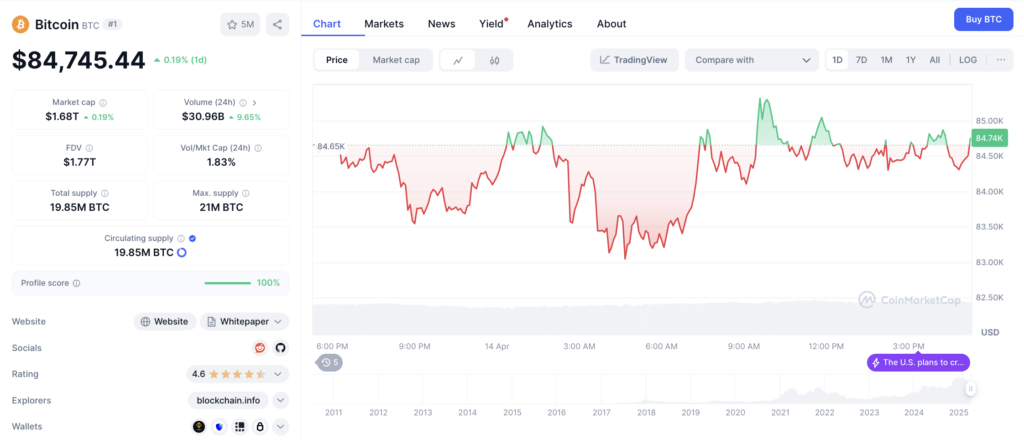Set chart range to 7D

[861, 60]
